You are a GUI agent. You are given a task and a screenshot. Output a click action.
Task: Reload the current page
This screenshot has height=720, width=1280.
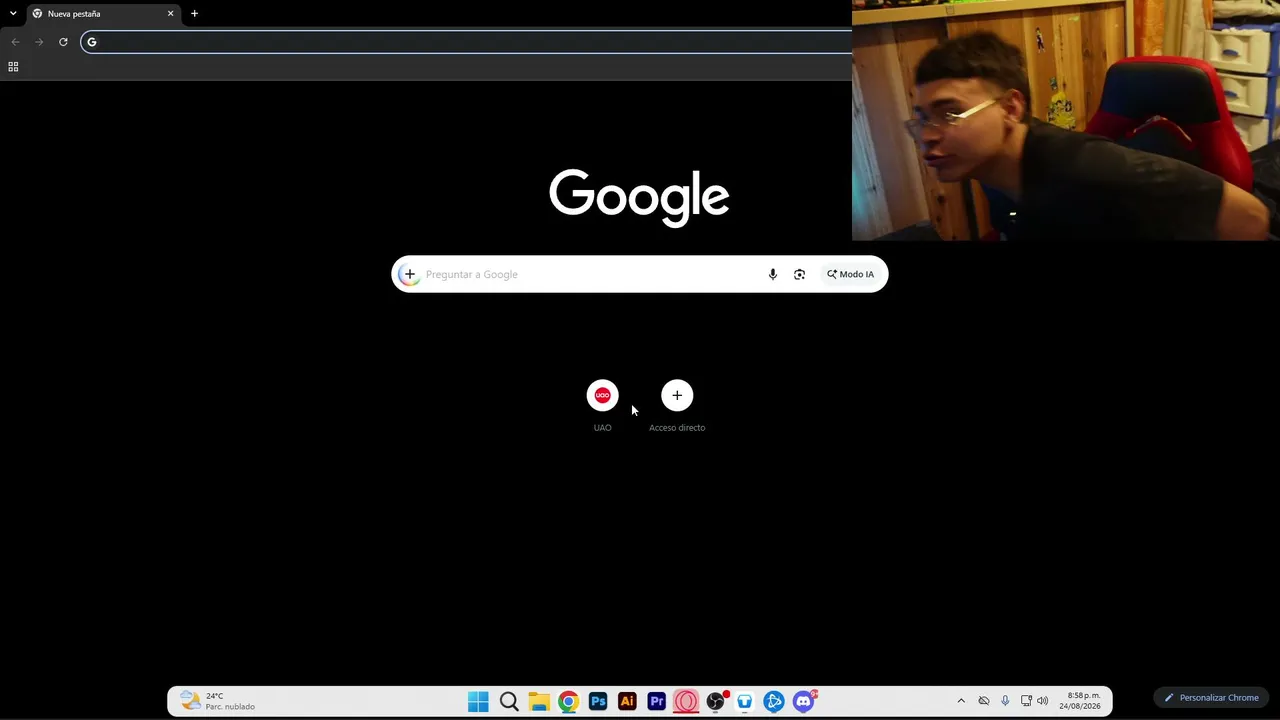[x=63, y=42]
